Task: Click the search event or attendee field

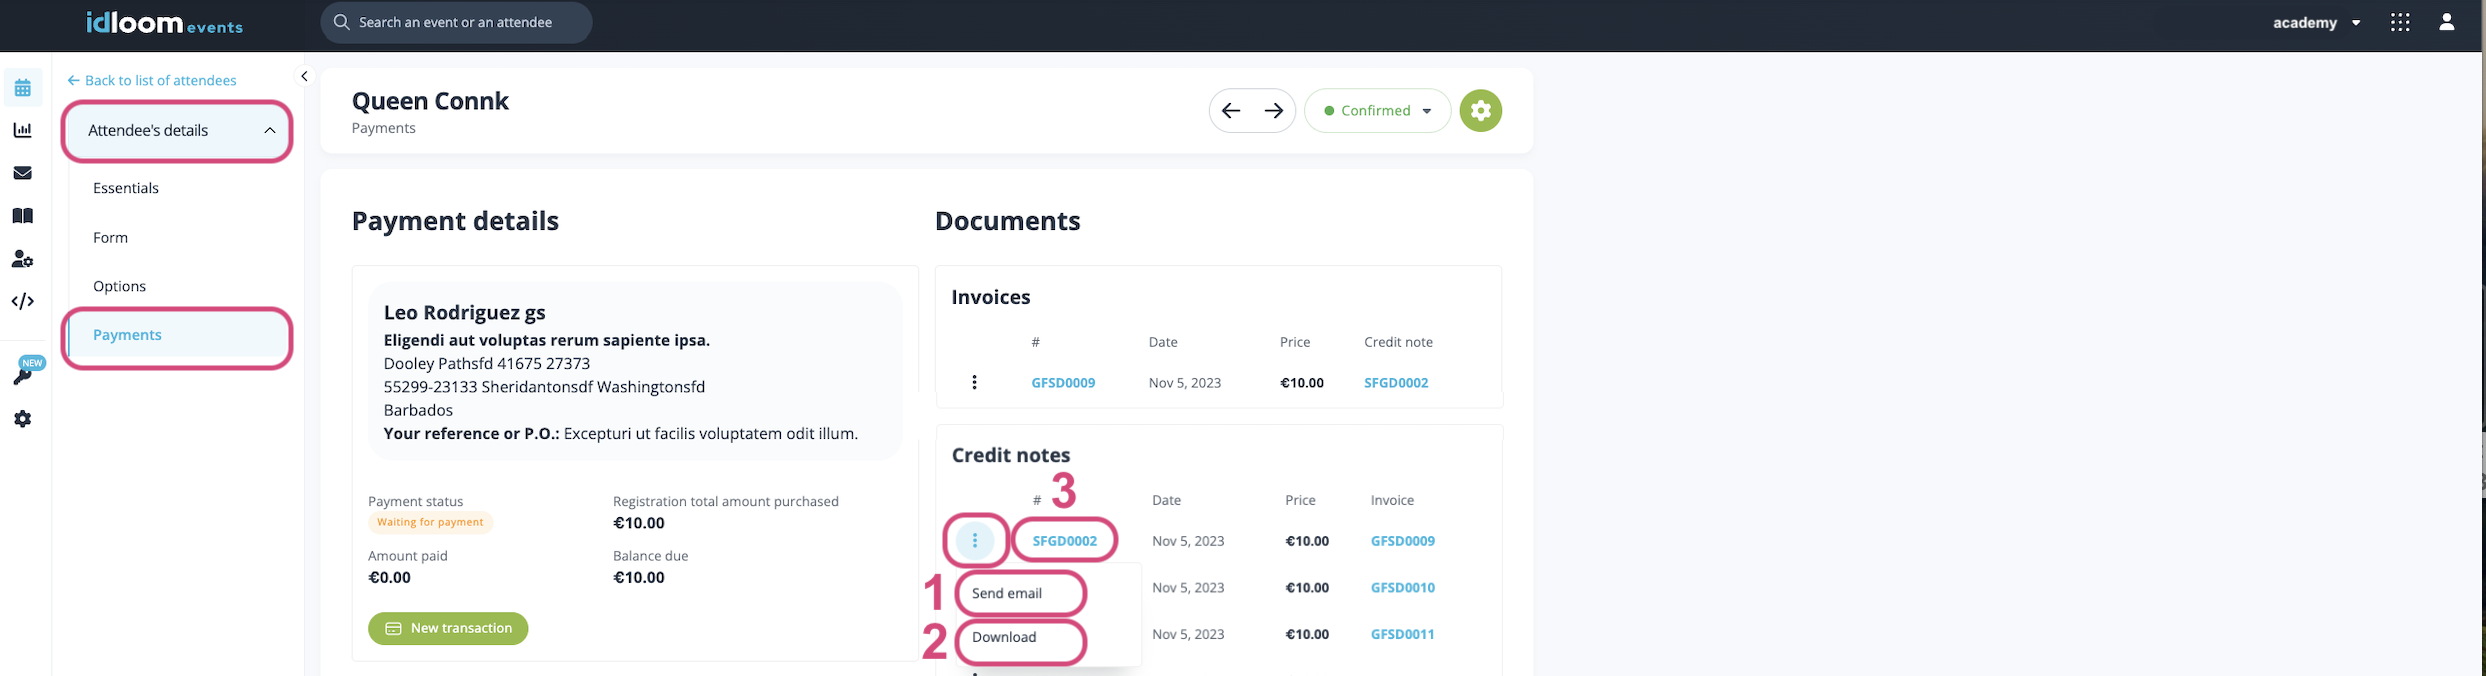Action: (x=456, y=22)
